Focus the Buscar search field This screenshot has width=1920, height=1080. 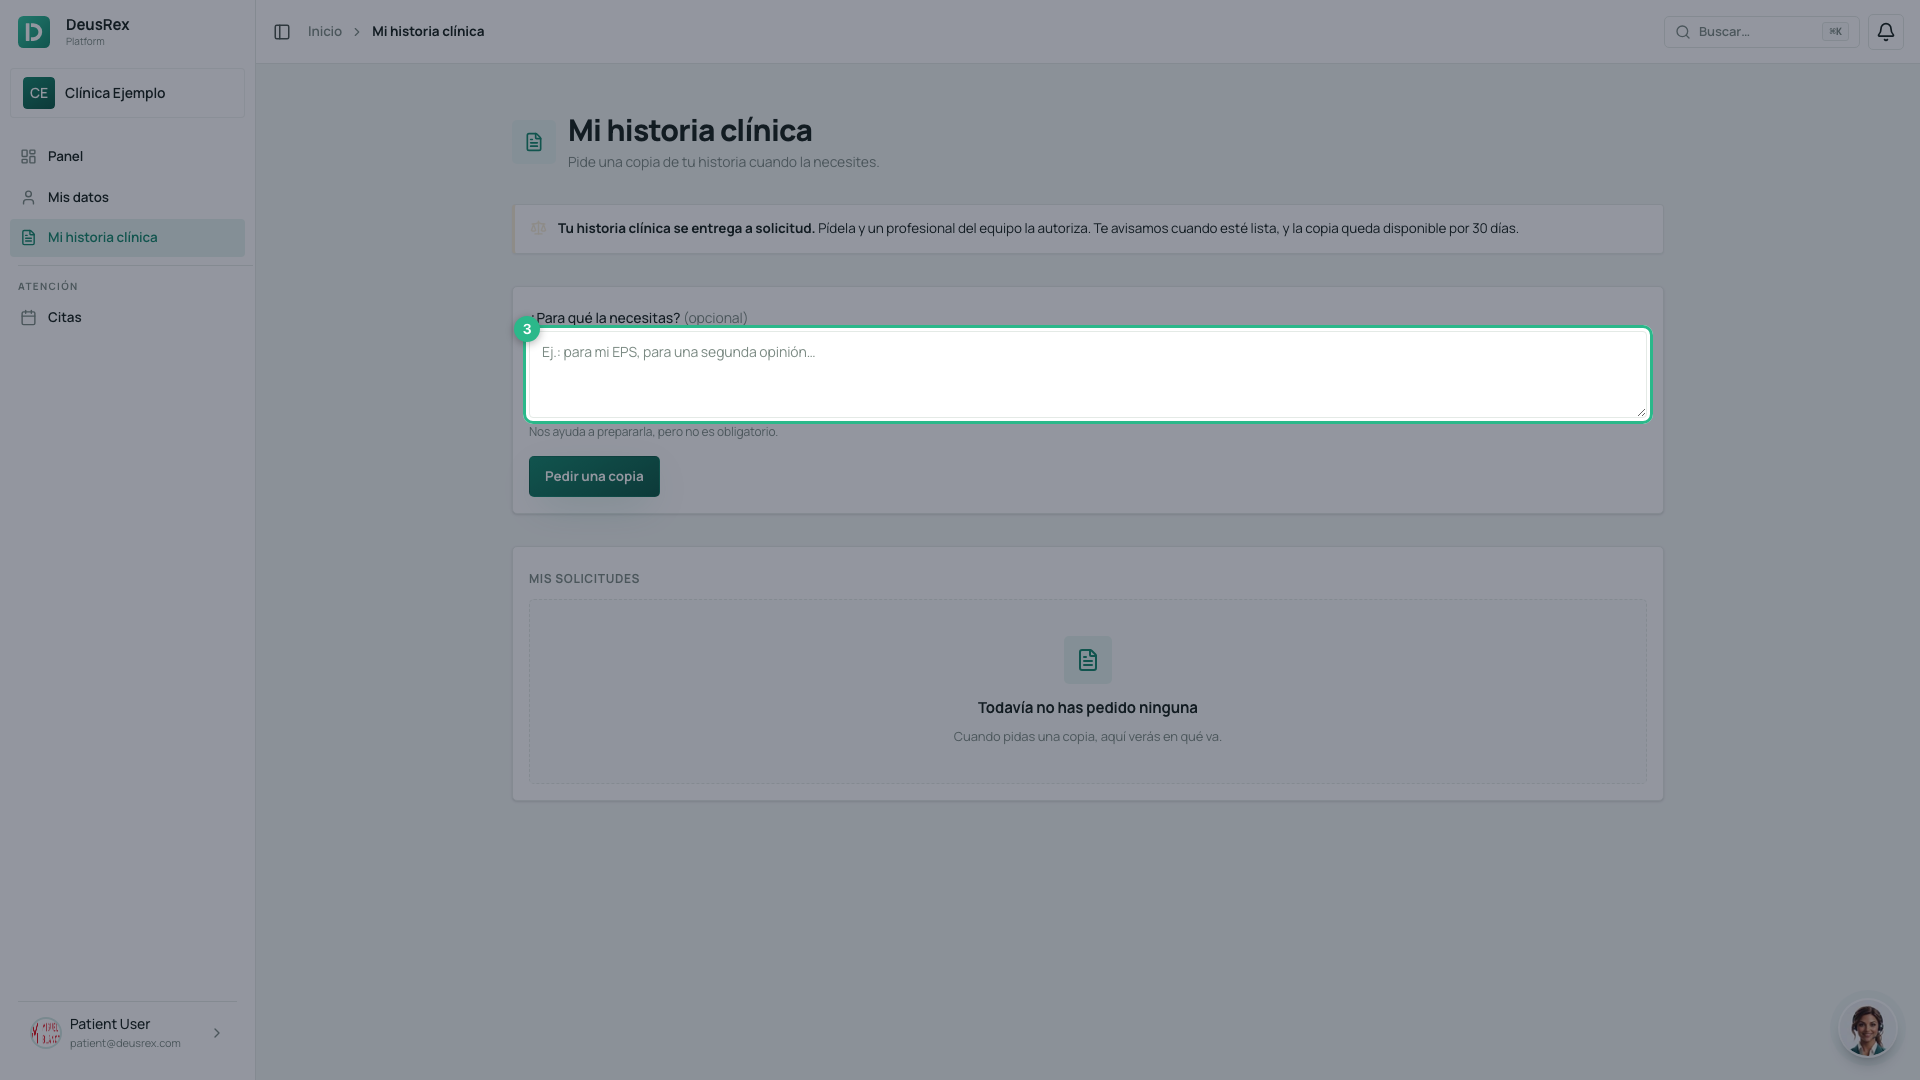1761,32
